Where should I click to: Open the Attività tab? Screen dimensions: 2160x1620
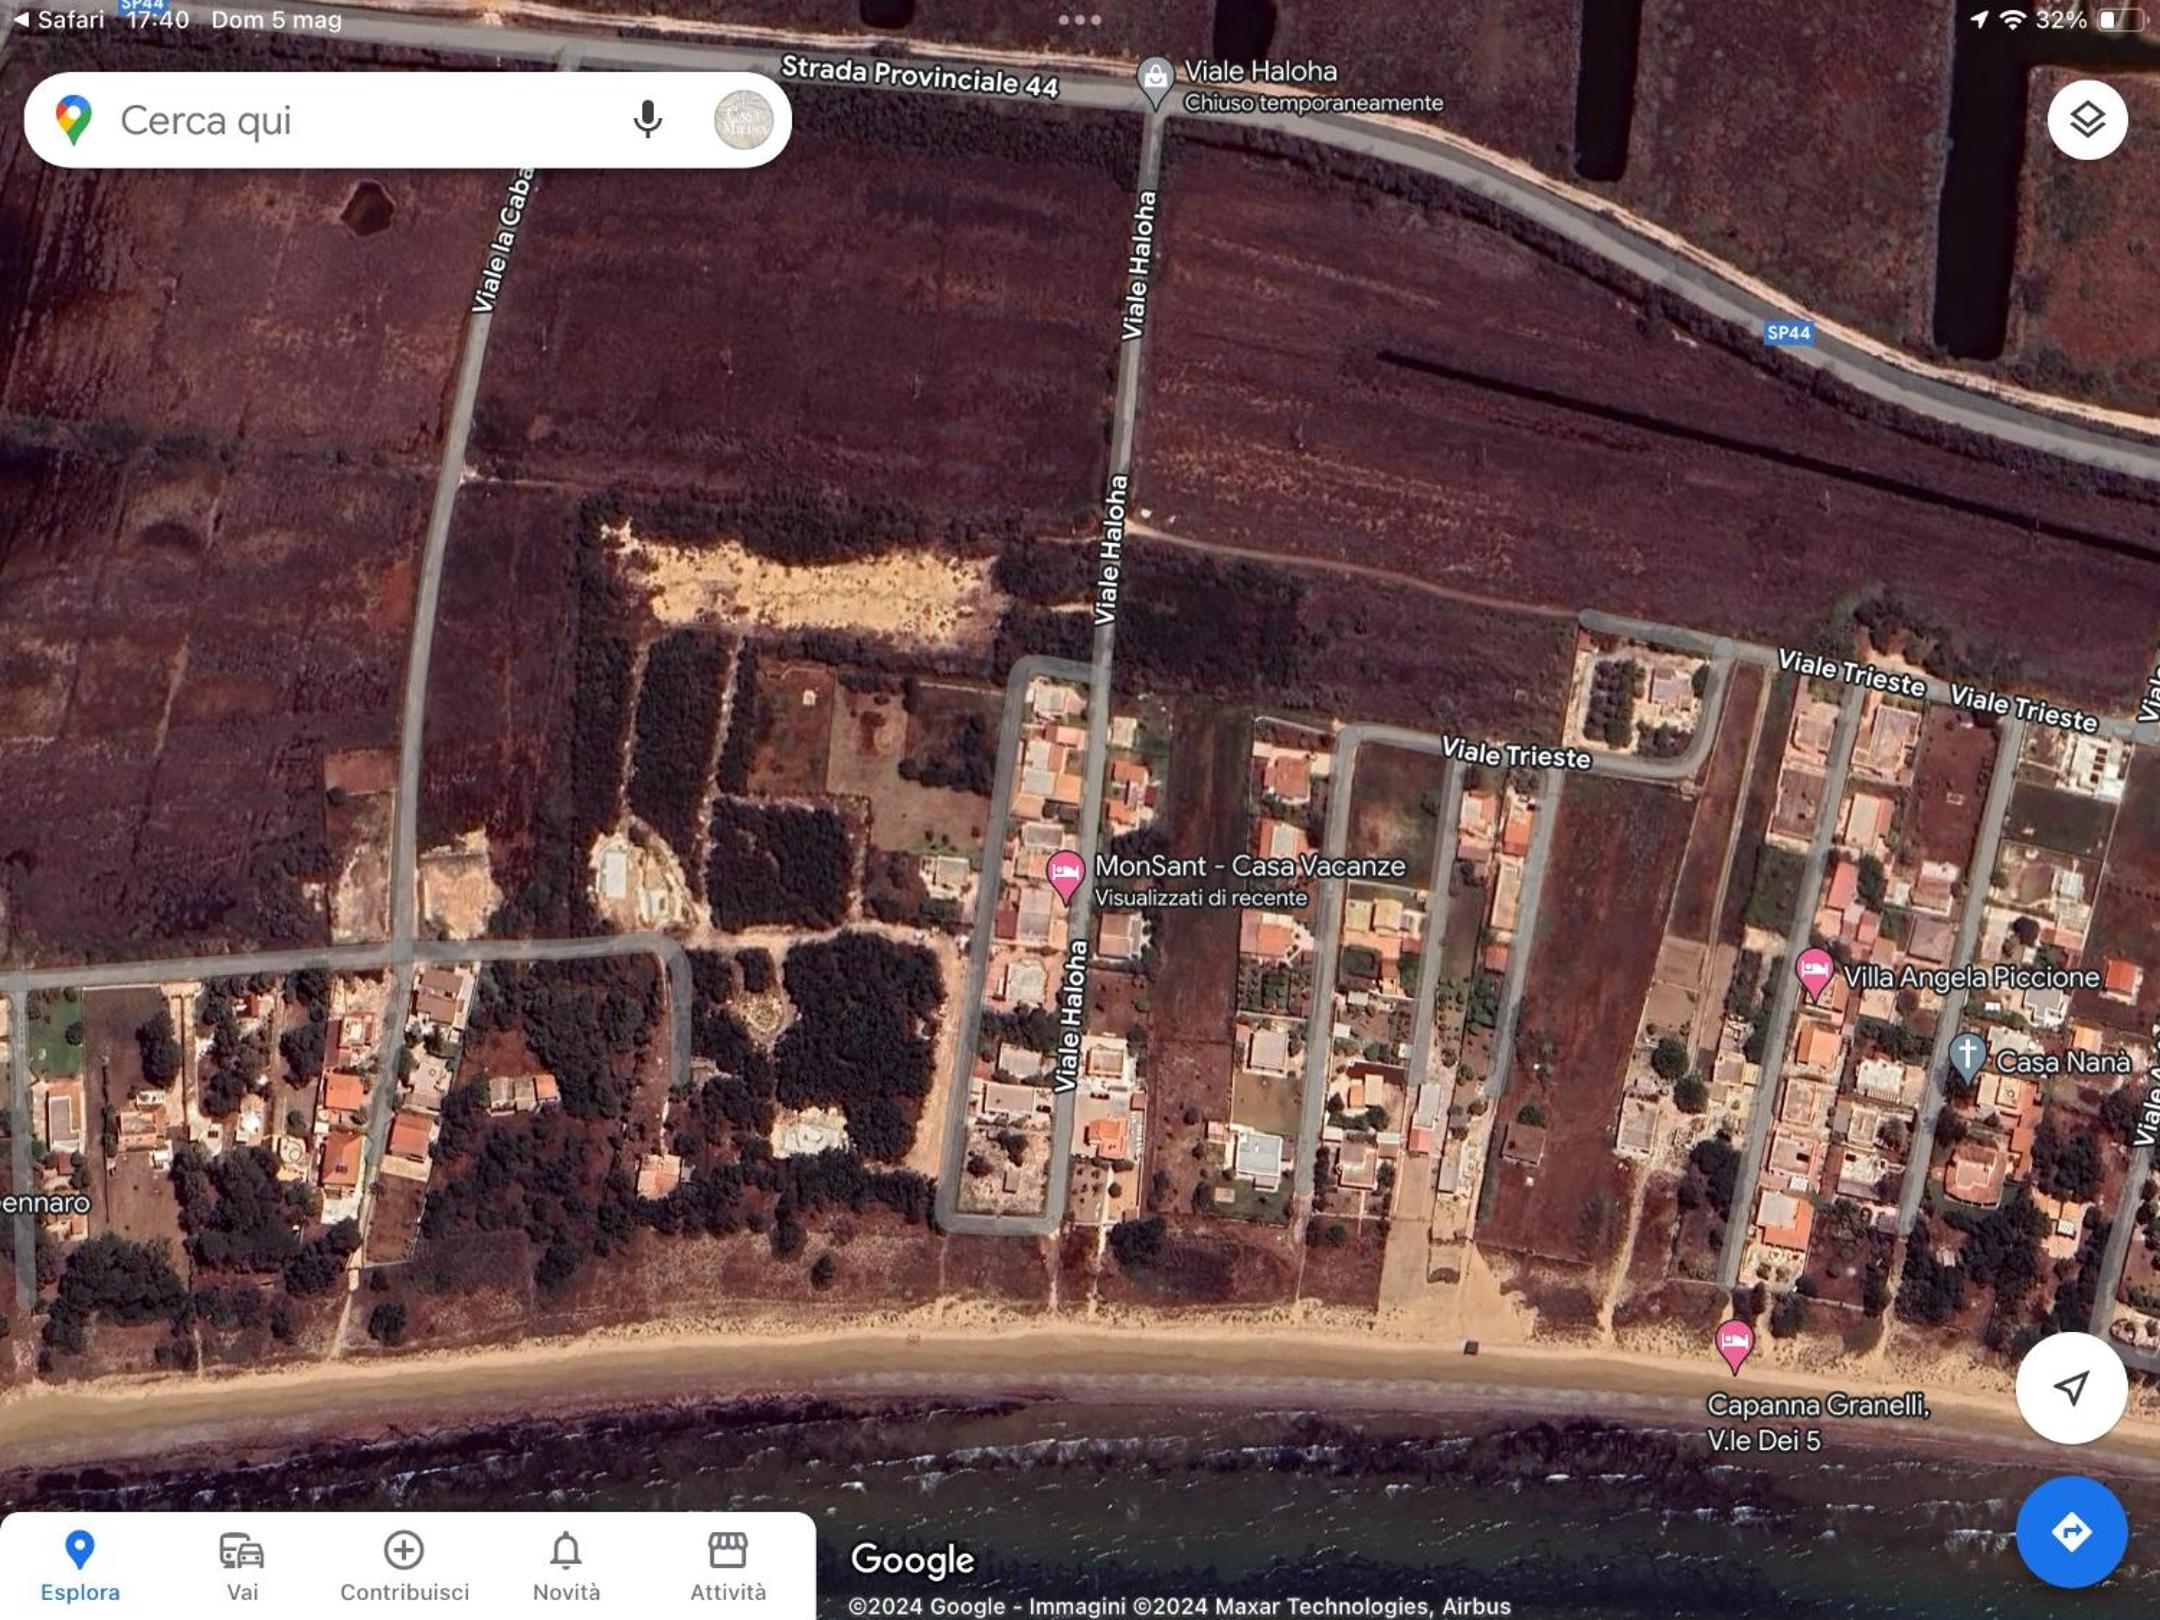pos(728,1566)
